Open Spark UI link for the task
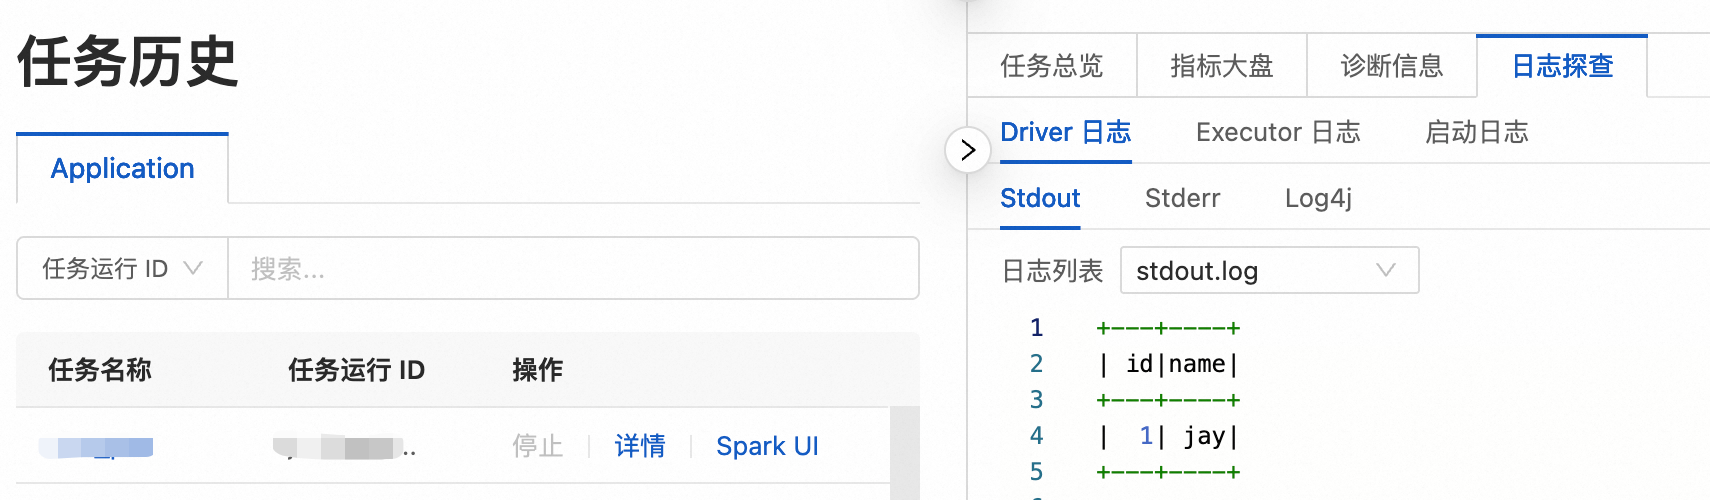The height and width of the screenshot is (500, 1710). coord(767,446)
